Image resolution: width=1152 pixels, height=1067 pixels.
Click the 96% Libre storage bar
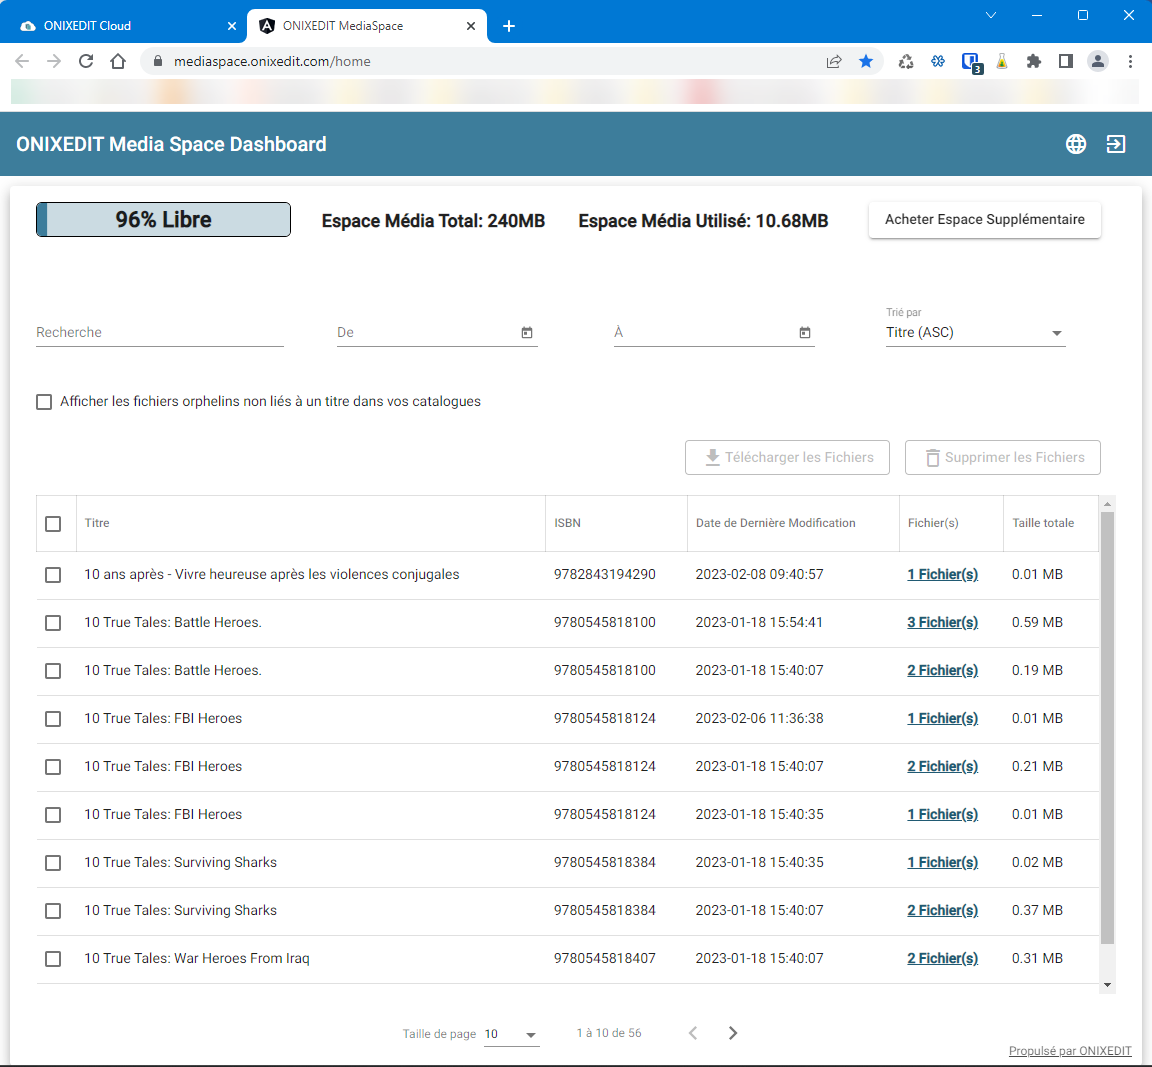click(x=163, y=220)
